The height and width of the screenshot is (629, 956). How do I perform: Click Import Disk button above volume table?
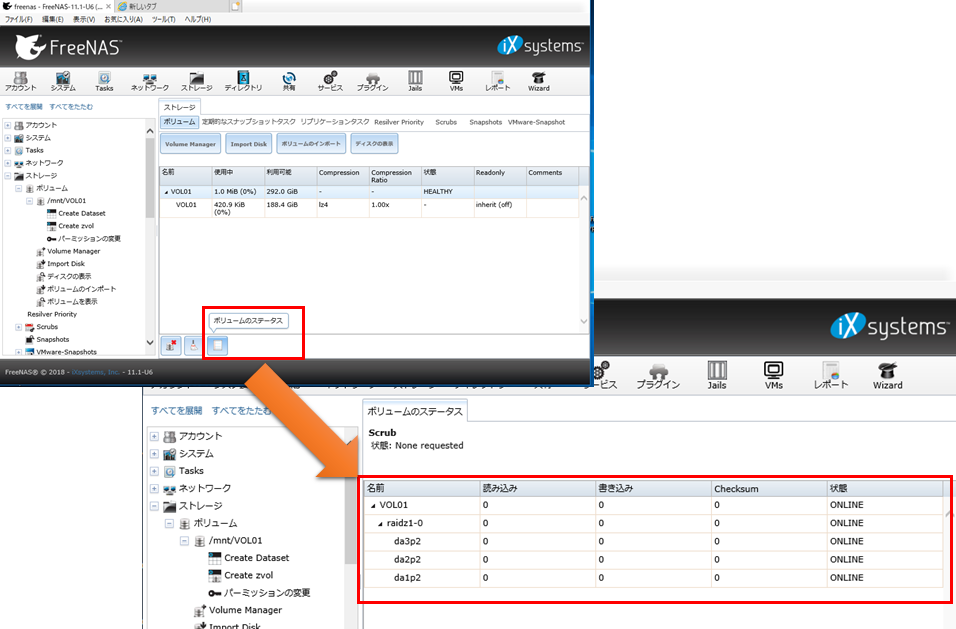(x=248, y=144)
